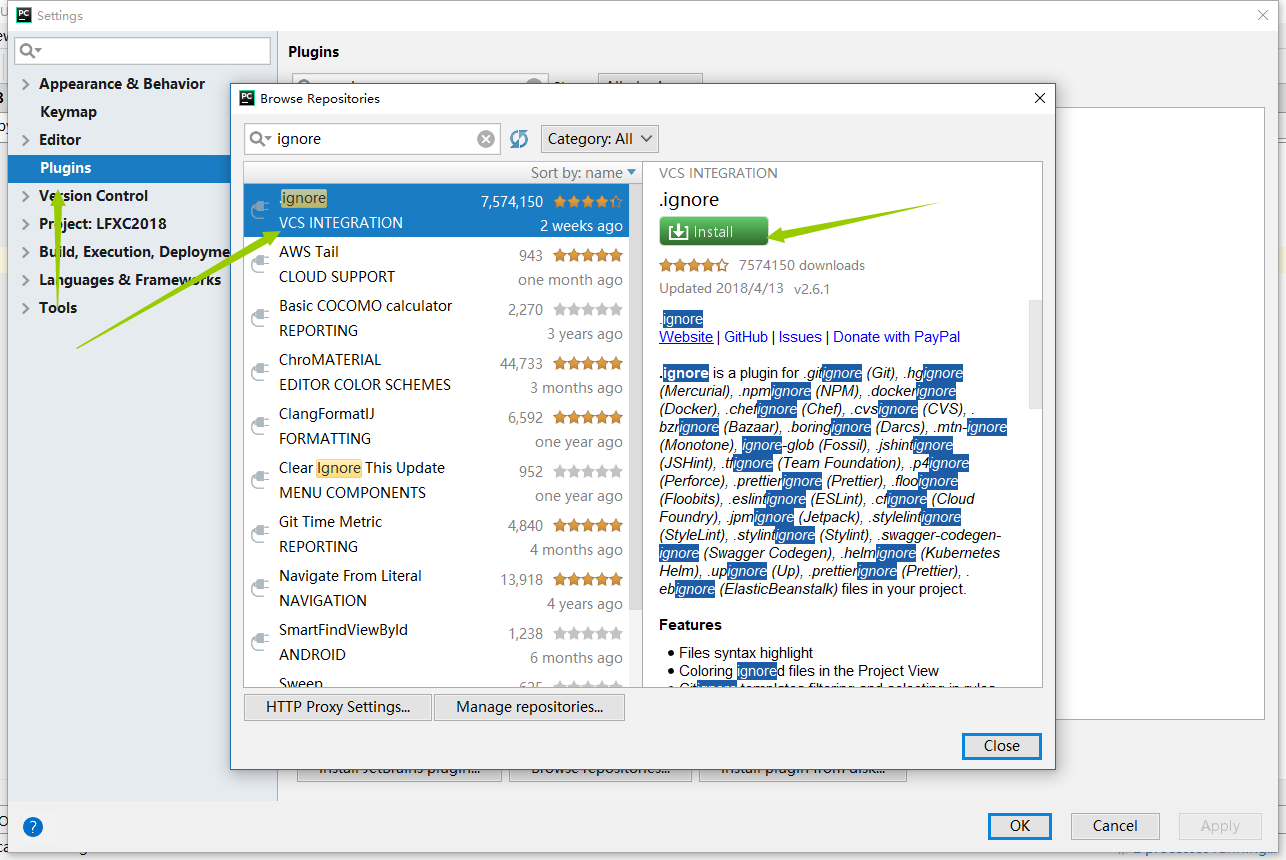Cancel the Settings dialog

click(1115, 826)
